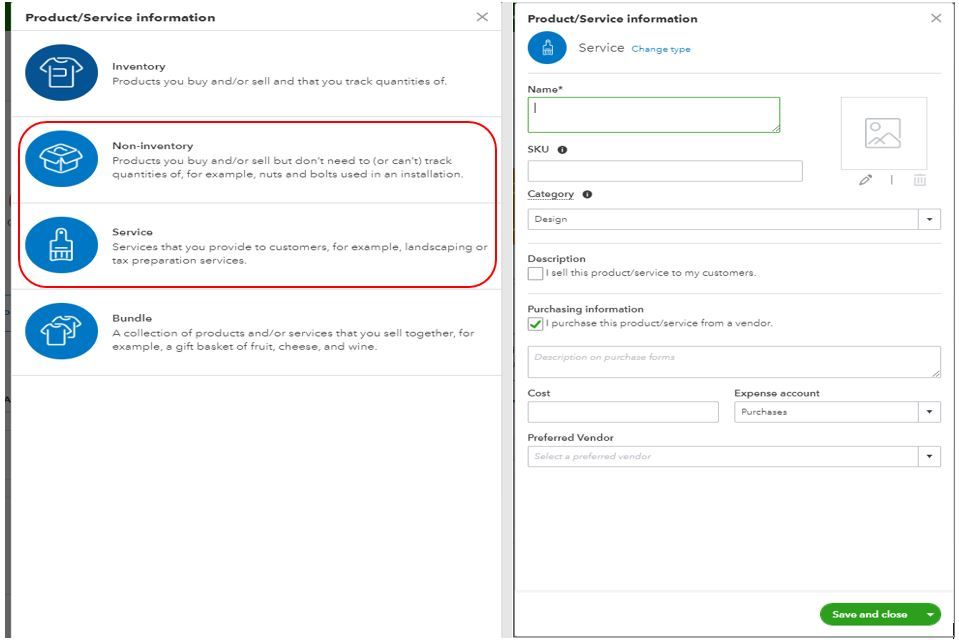Enable 'I sell this product/service' checkbox
The width and height of the screenshot is (959, 640).
(536, 273)
